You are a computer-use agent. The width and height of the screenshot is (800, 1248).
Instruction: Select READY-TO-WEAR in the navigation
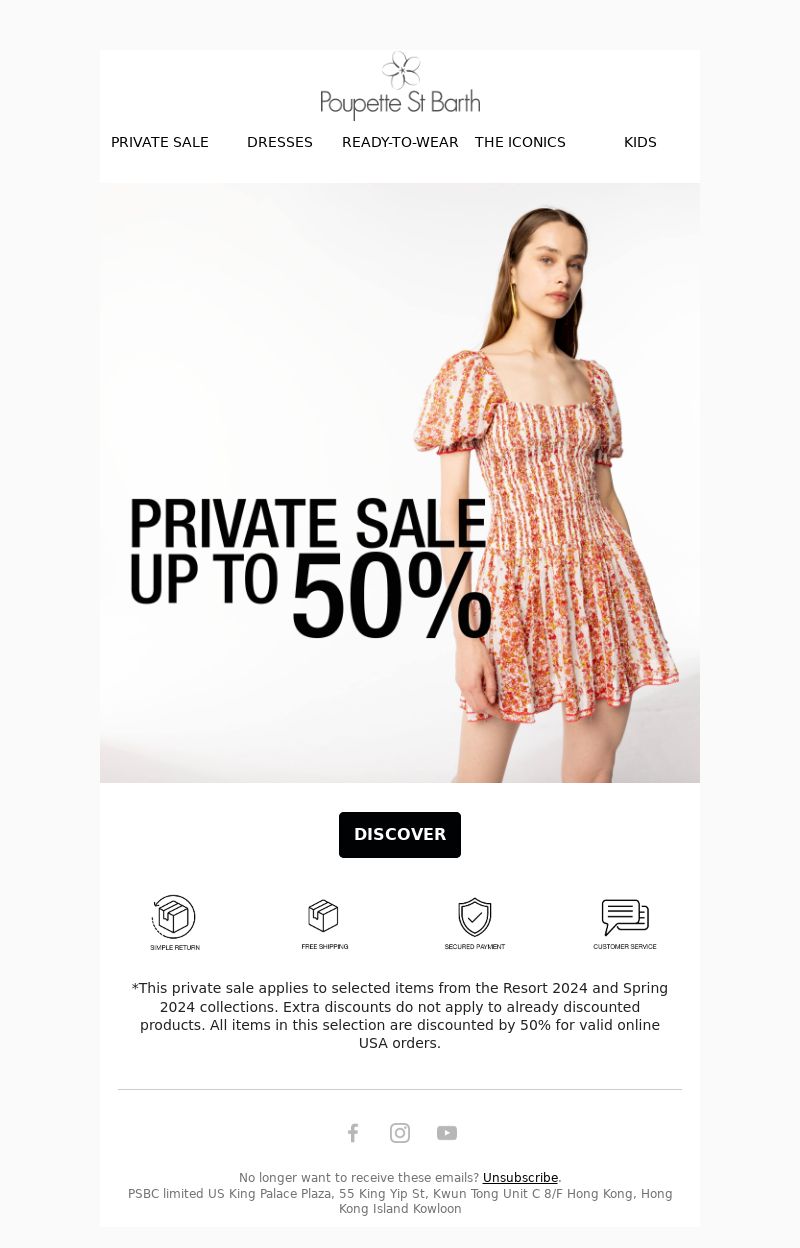point(400,142)
